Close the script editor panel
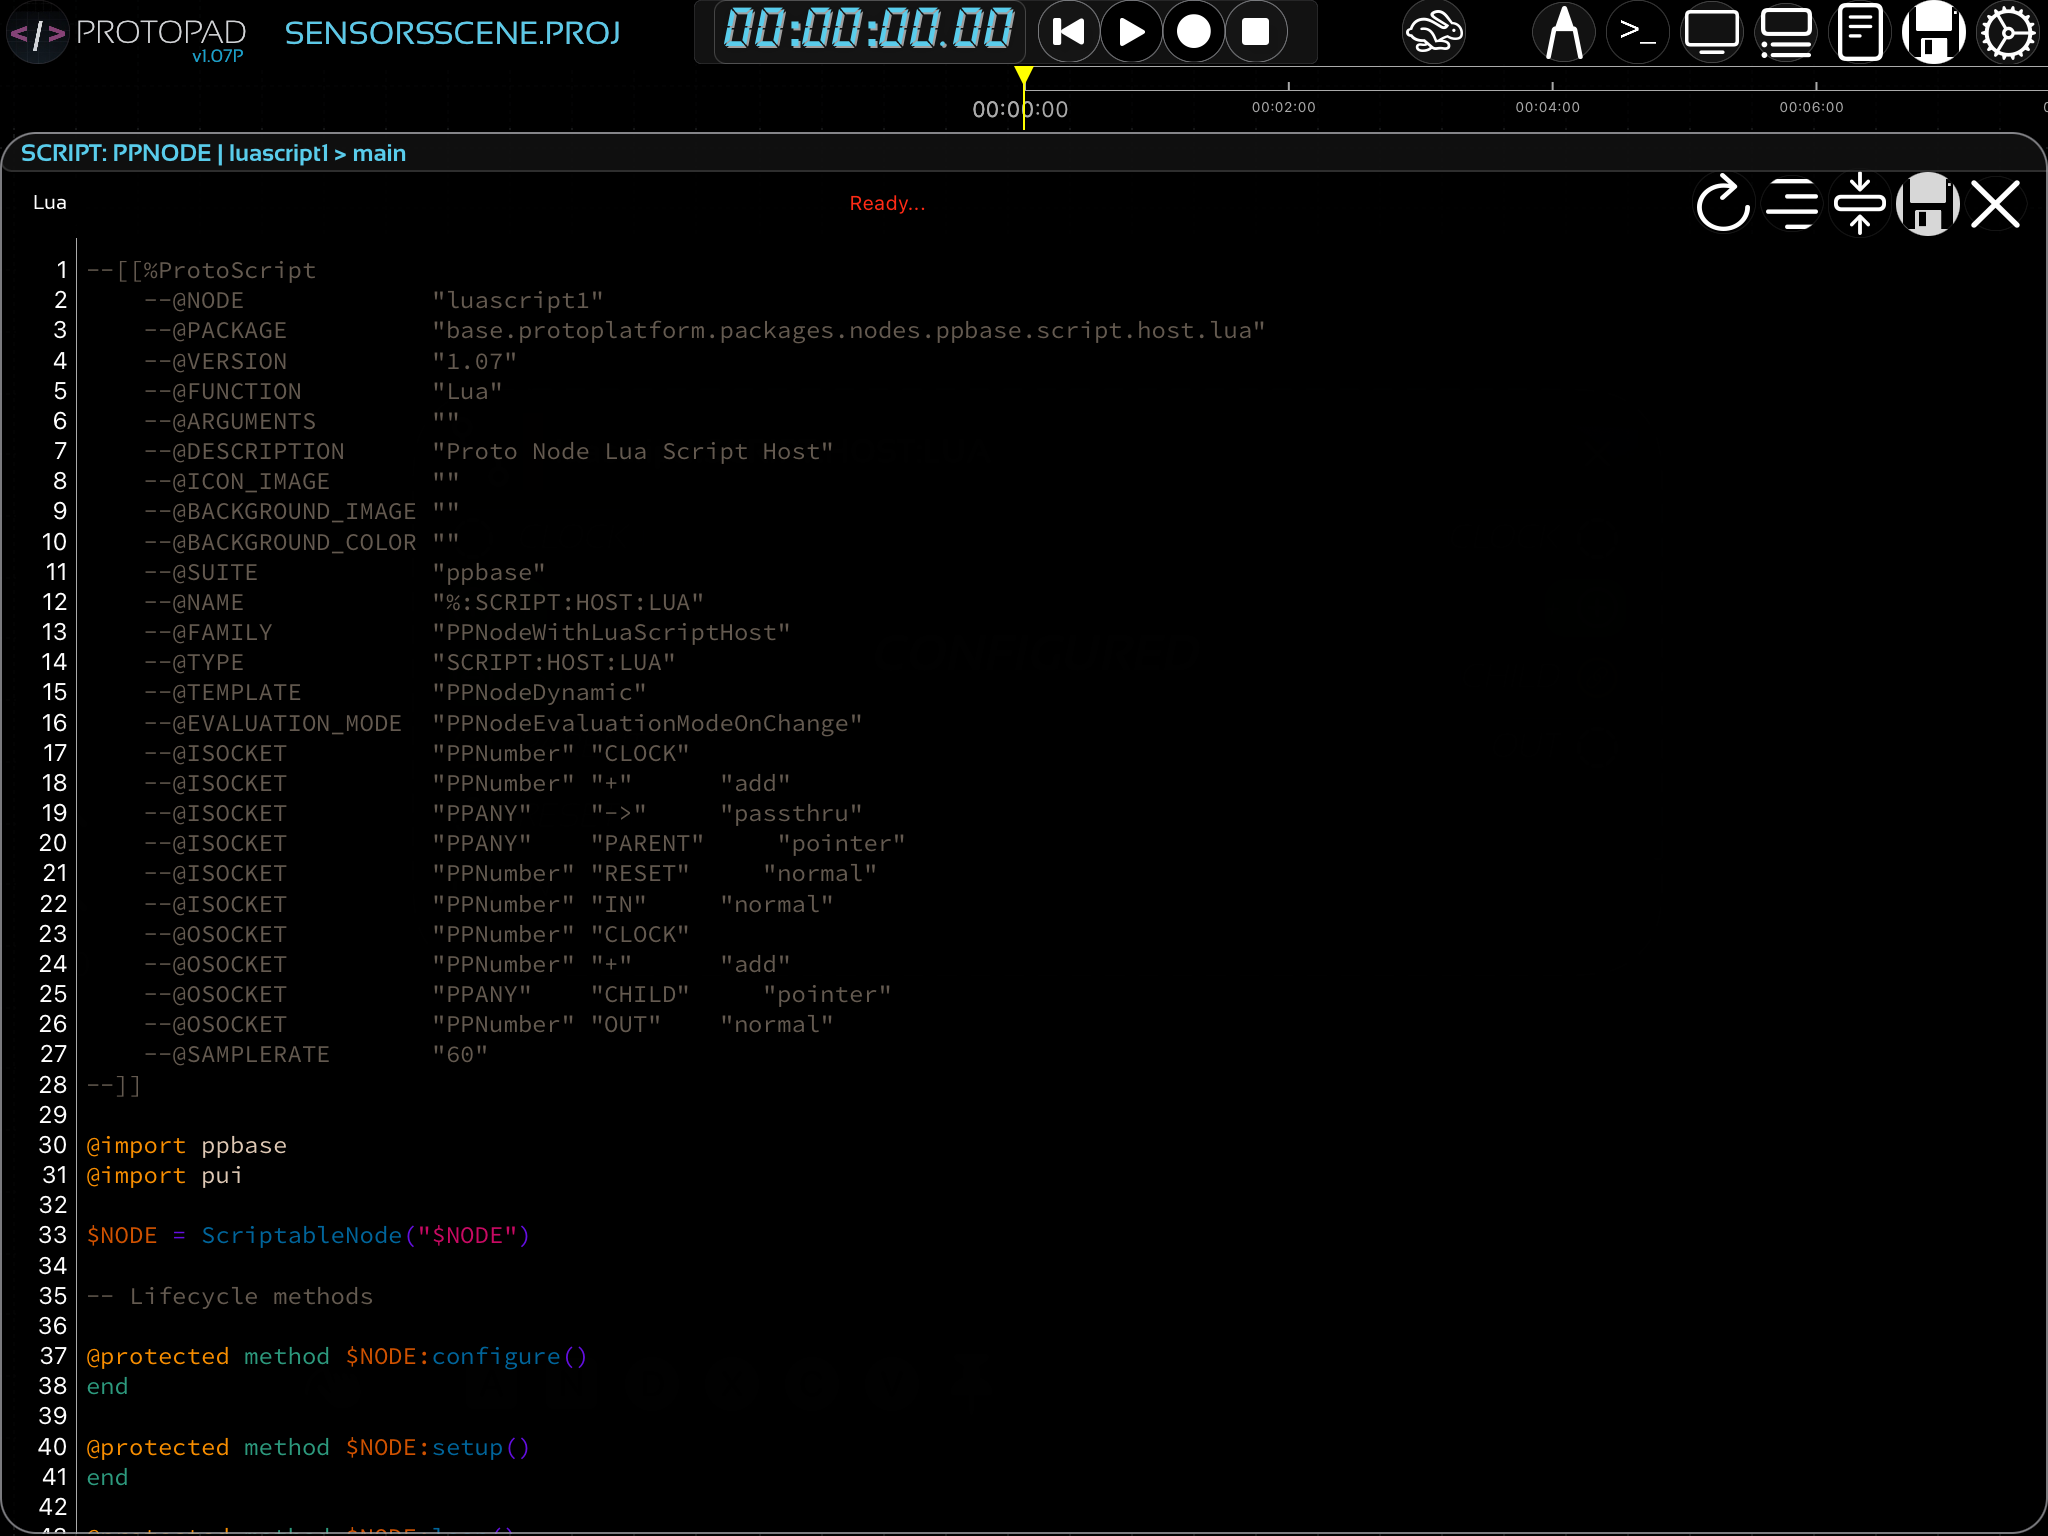 point(1996,204)
